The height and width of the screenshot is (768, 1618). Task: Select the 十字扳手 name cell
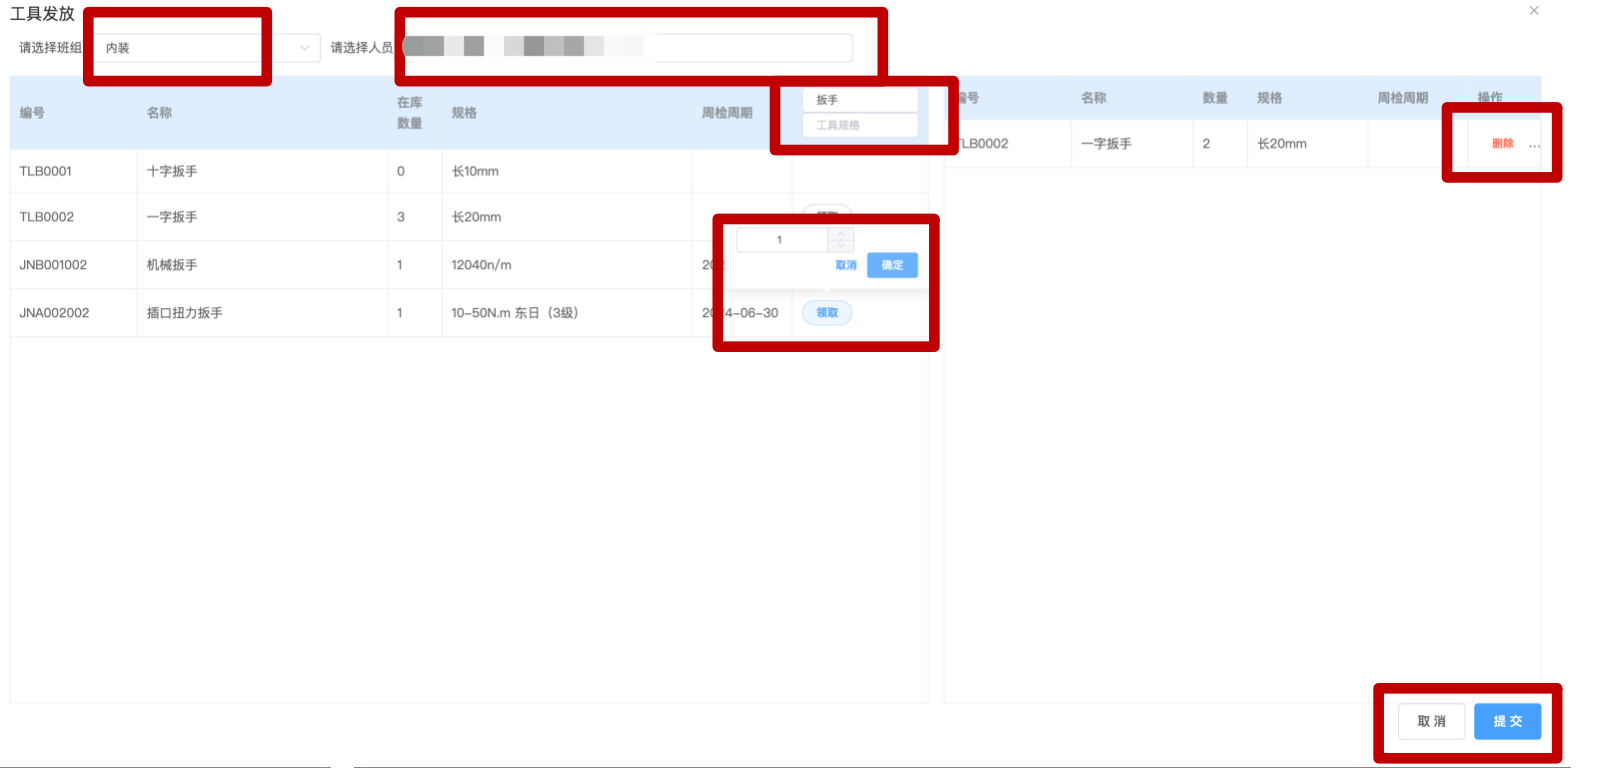[262, 171]
